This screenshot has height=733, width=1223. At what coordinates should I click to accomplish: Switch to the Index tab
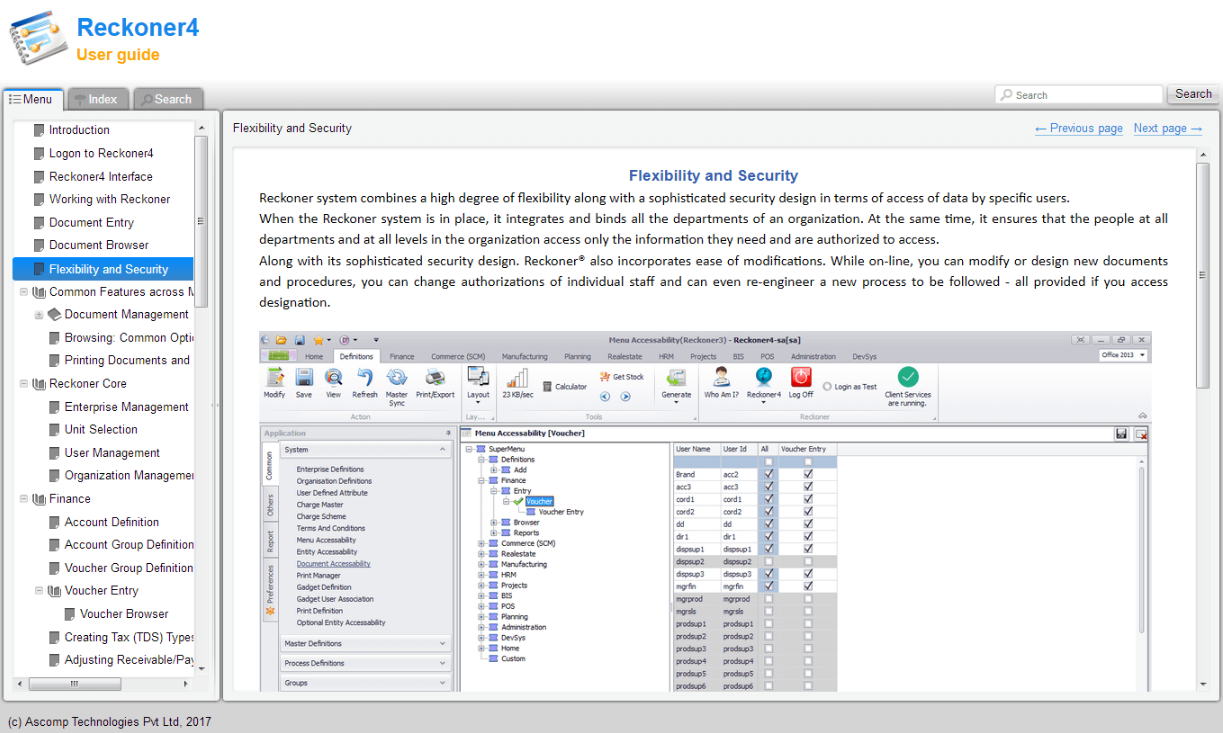point(99,99)
